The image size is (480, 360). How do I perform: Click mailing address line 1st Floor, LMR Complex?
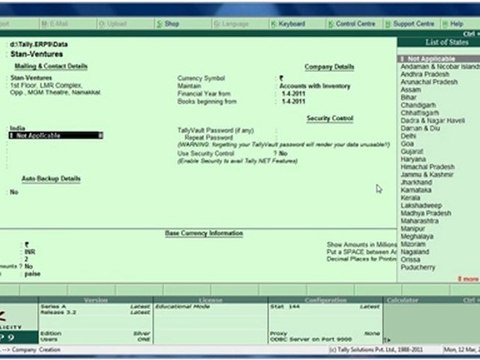coord(46,85)
